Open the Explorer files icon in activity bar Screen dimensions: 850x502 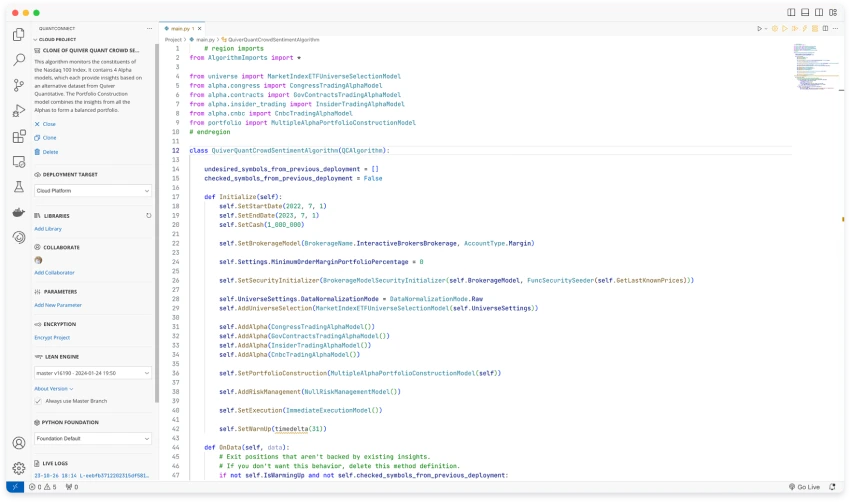pyautogui.click(x=18, y=34)
